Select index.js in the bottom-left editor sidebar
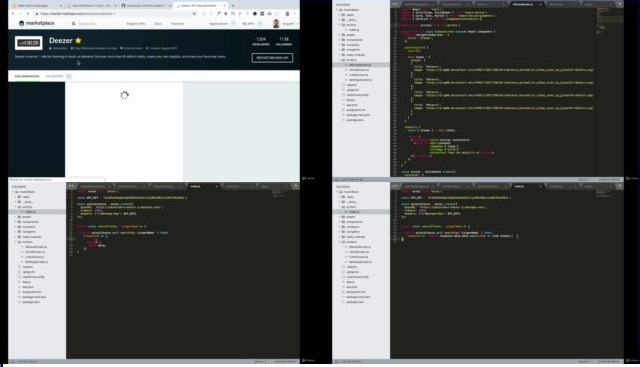The height and width of the screenshot is (367, 640). [x=29, y=212]
